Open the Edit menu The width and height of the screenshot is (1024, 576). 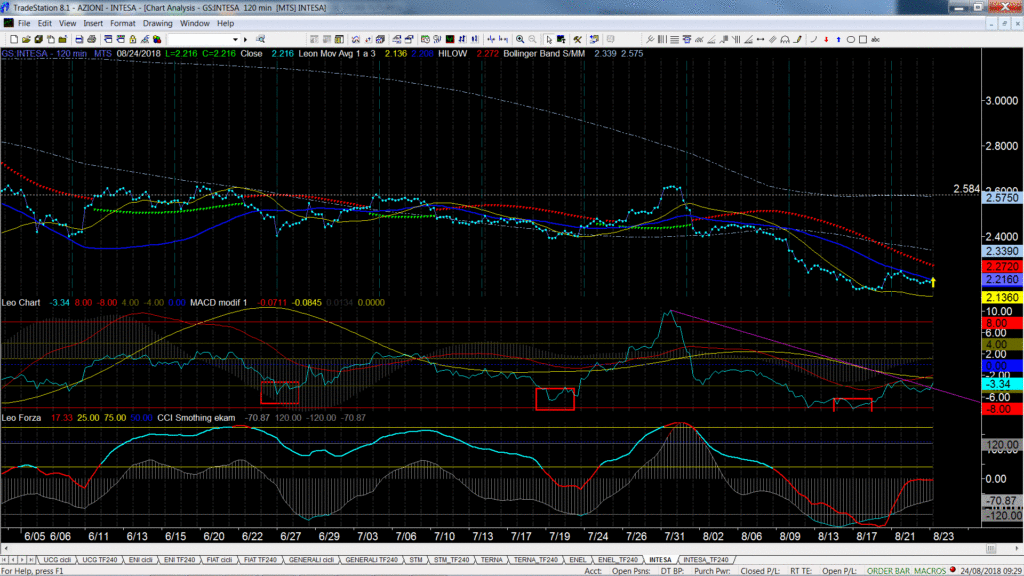tap(44, 24)
